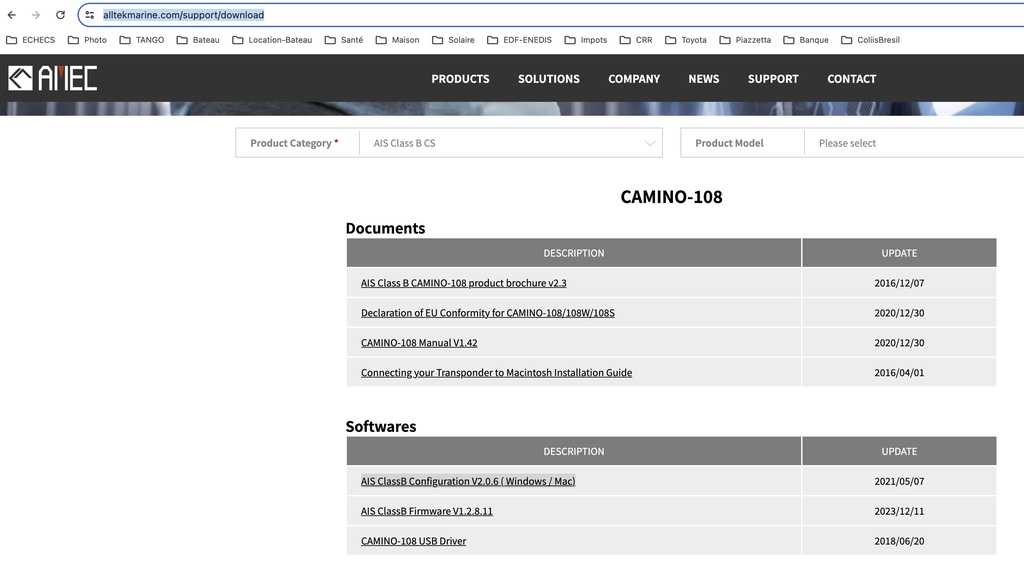Download AIS ClassB Configuration V2.0.6
Image resolution: width=1024 pixels, height=569 pixels.
click(x=468, y=481)
